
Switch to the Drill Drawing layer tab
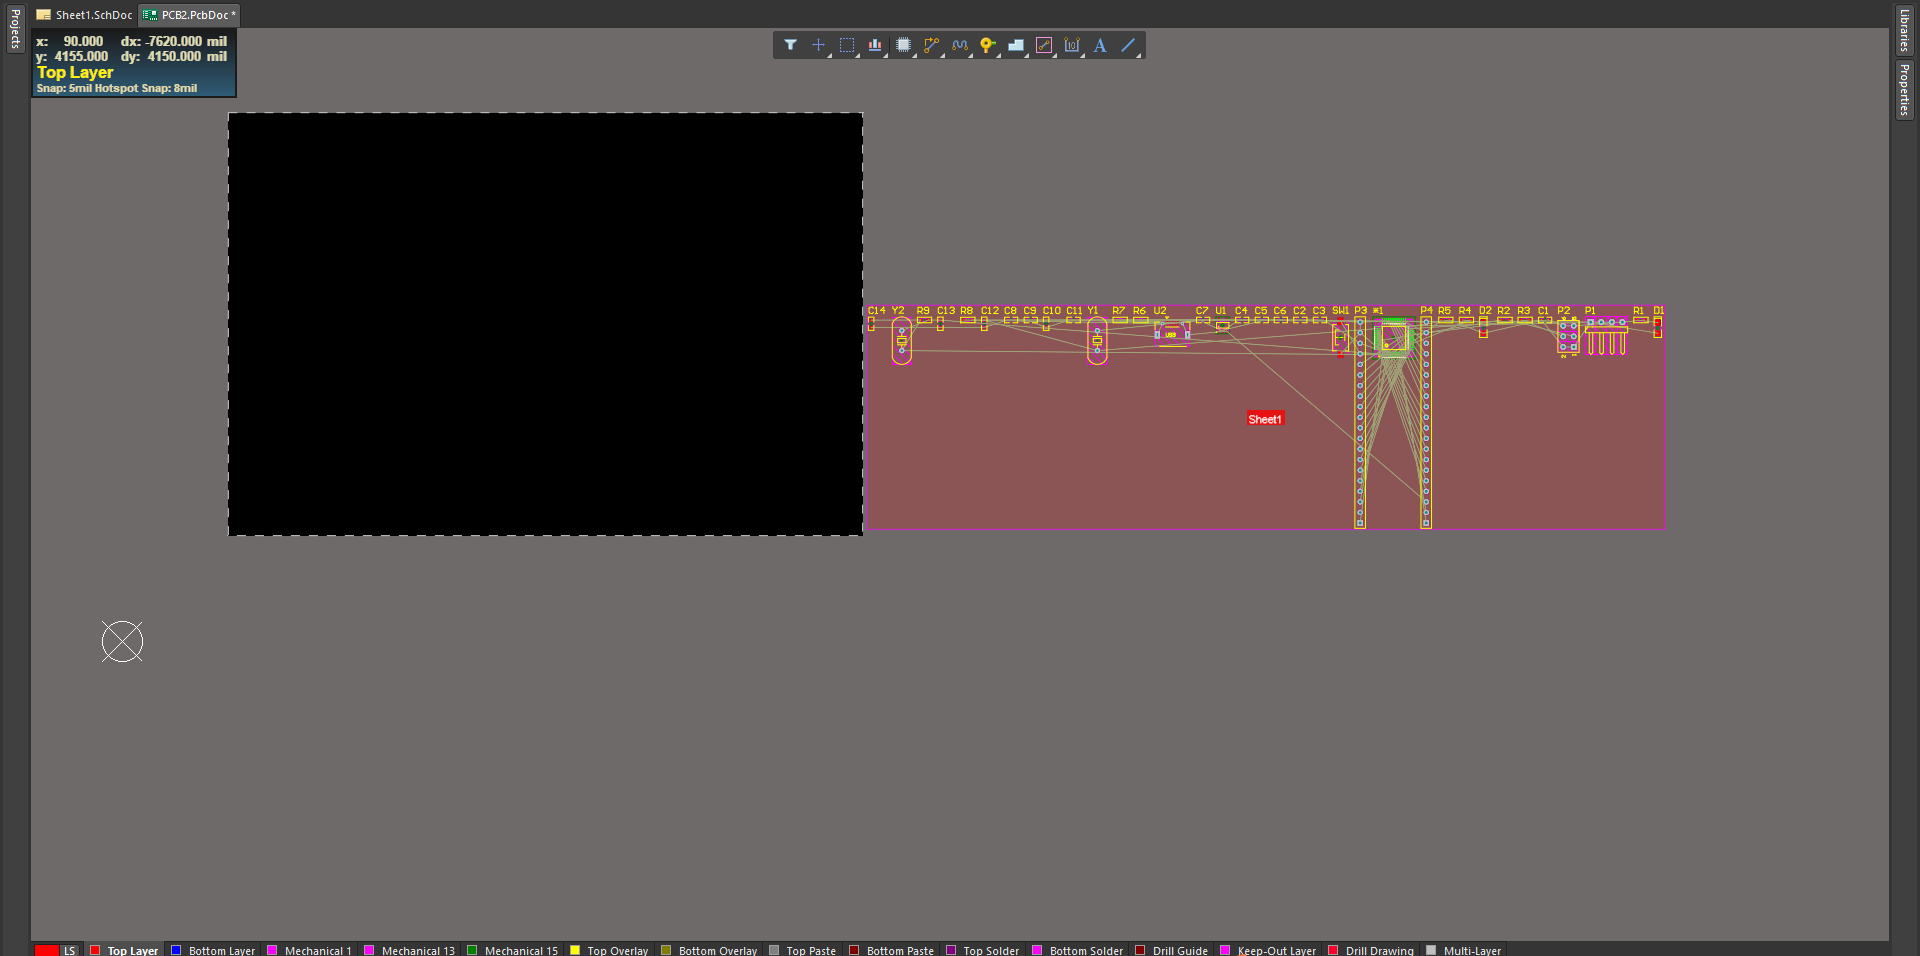pyautogui.click(x=1371, y=950)
